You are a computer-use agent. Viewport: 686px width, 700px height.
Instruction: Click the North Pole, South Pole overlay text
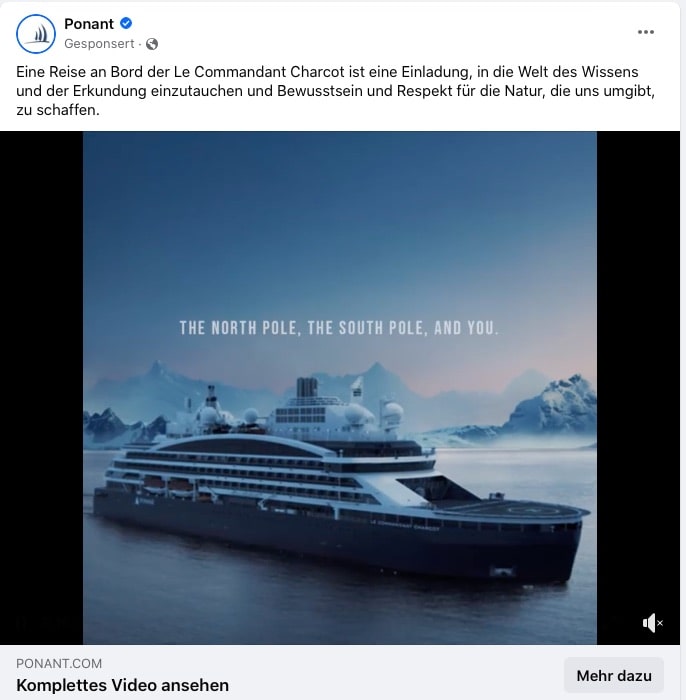(x=339, y=328)
